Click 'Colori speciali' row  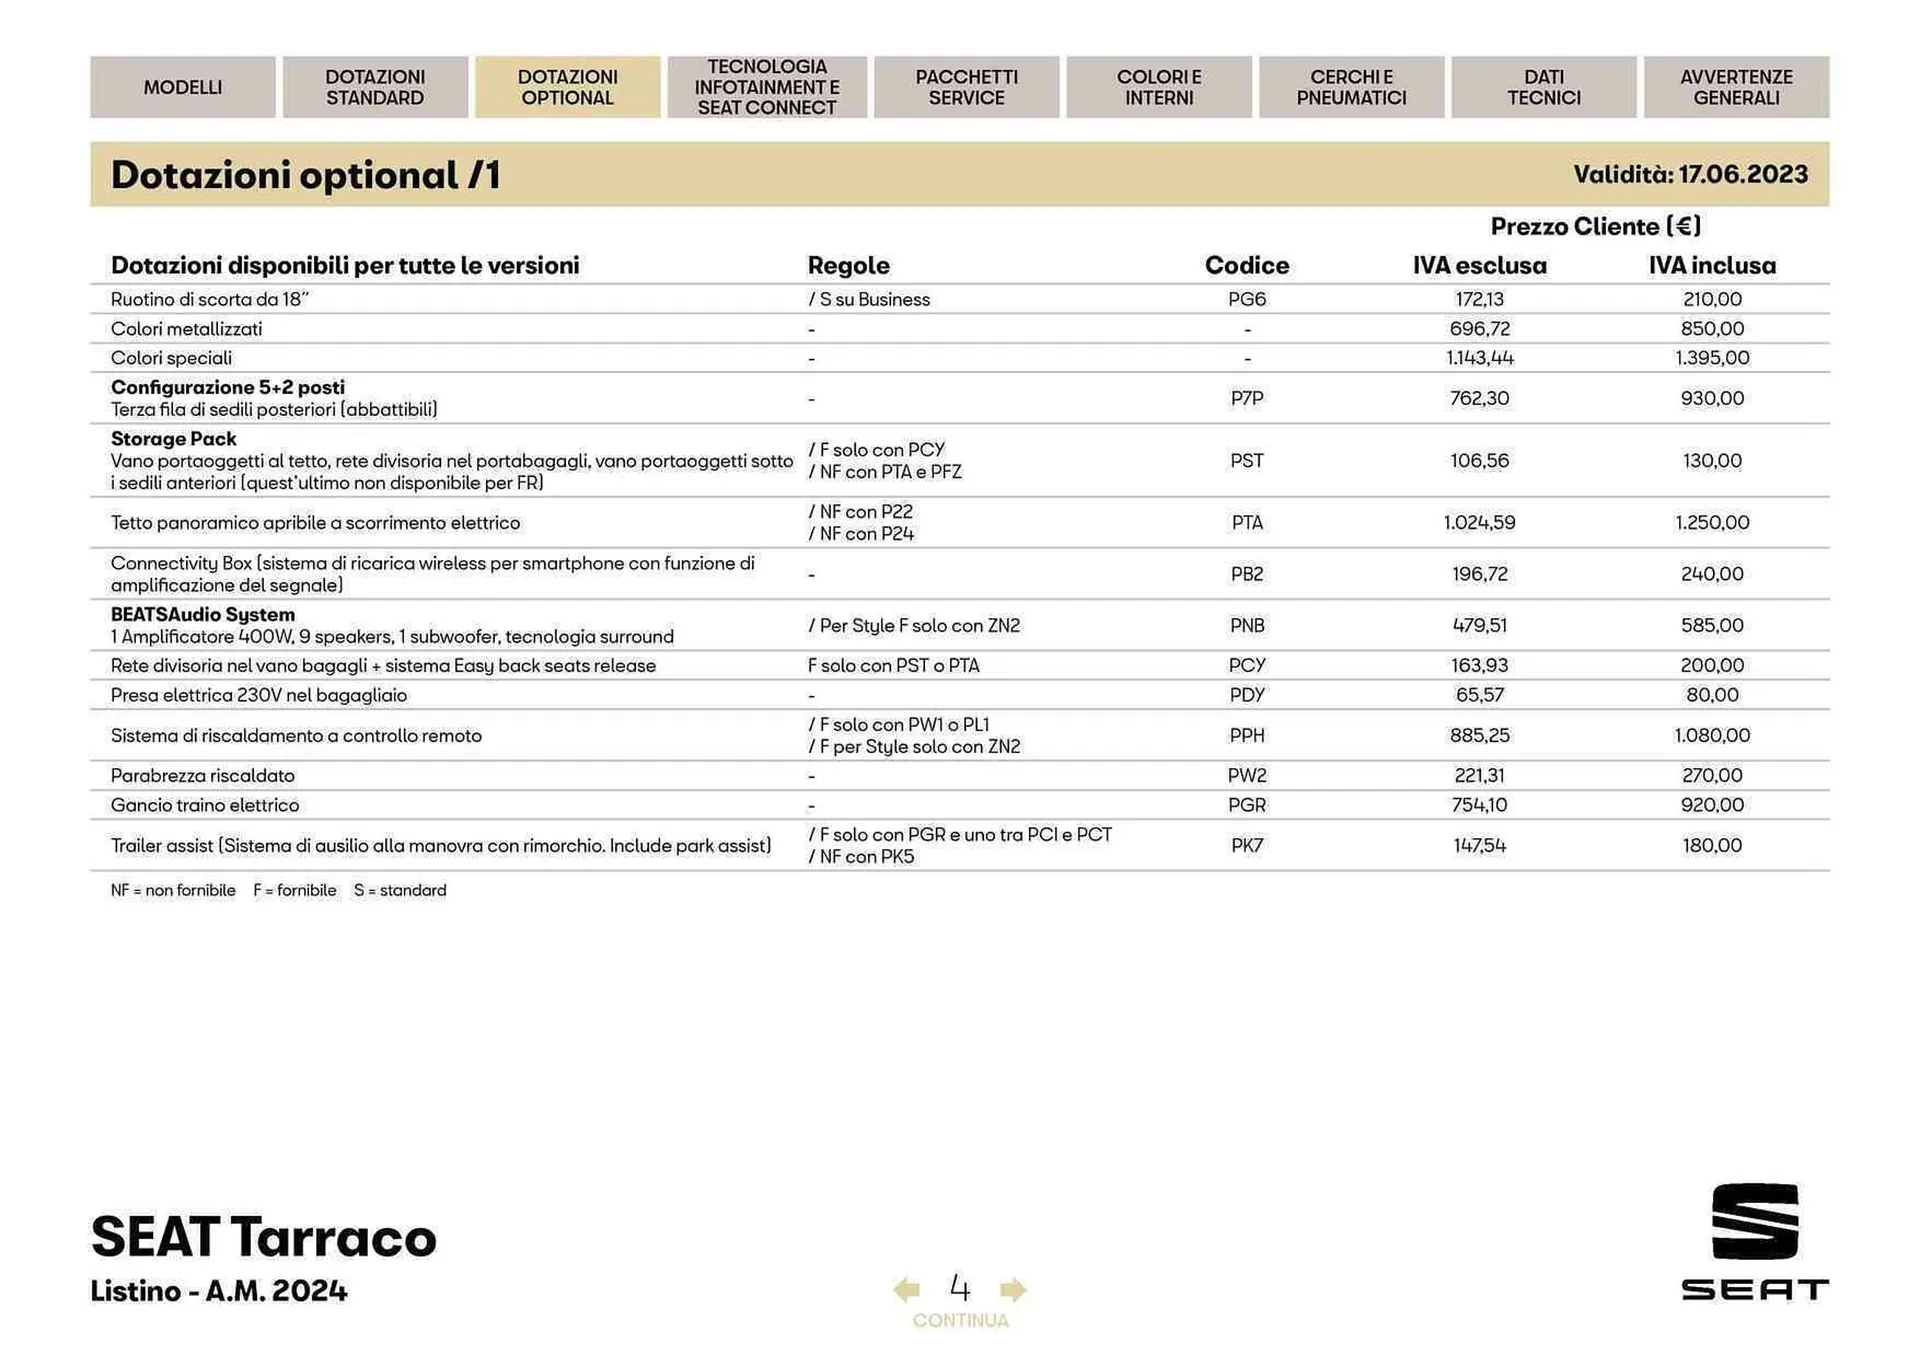(x=960, y=358)
